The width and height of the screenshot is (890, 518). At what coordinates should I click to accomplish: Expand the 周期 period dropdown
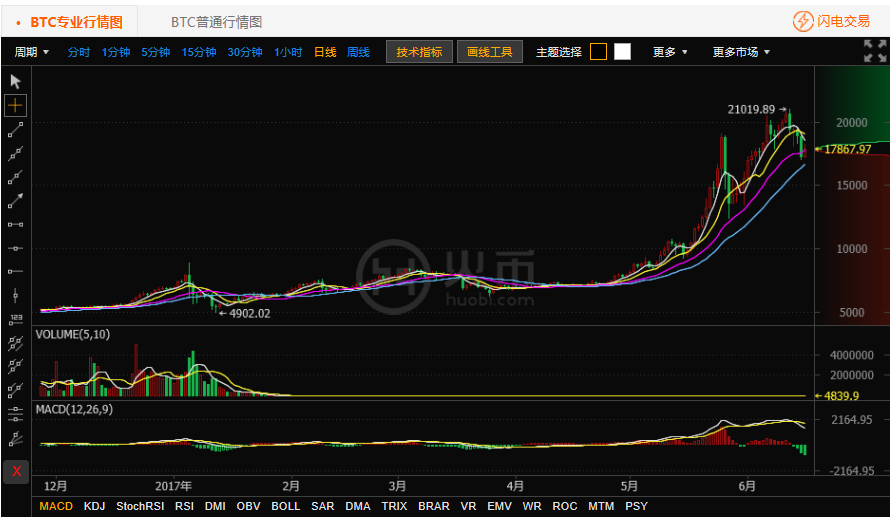(x=32, y=52)
